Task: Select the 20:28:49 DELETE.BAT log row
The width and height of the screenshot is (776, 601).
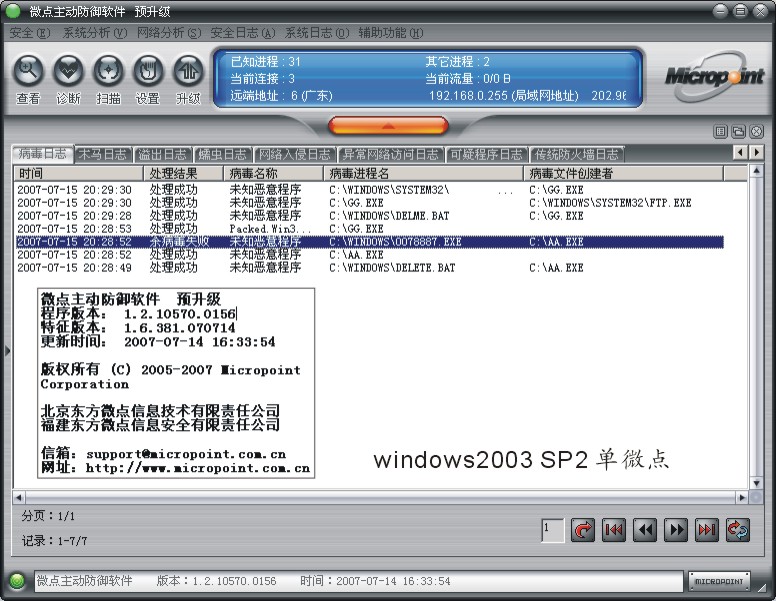Action: coord(369,268)
